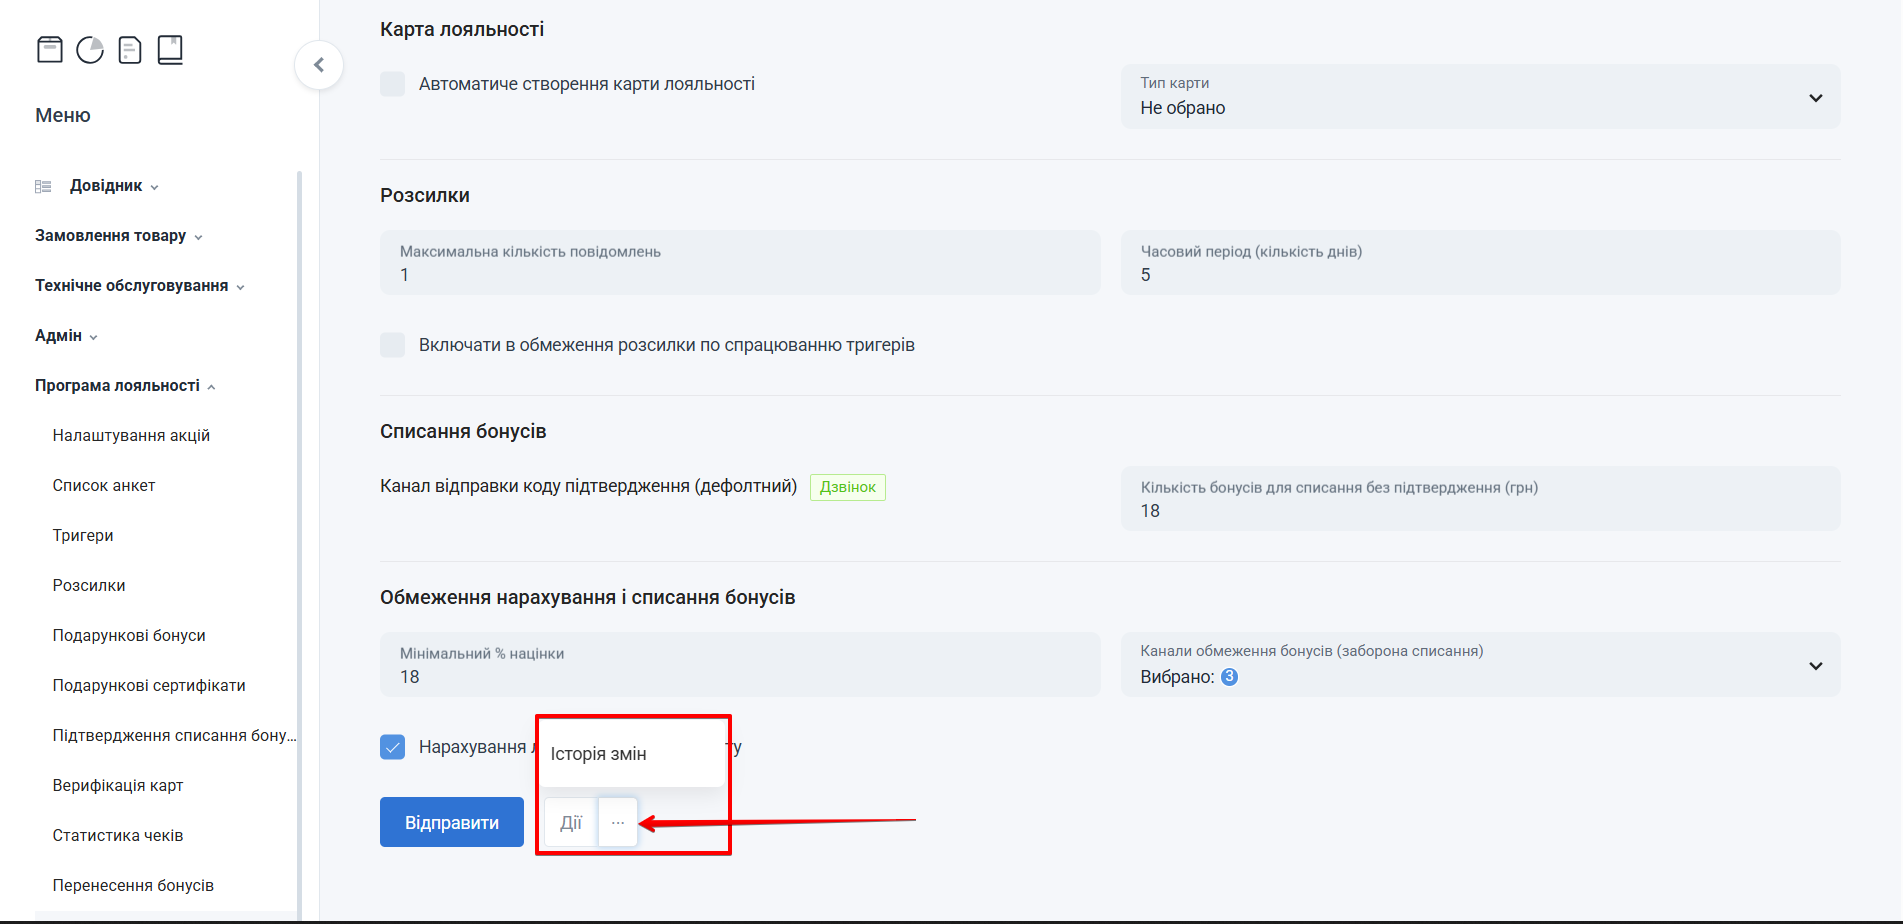Click the document page icon in sidebar

tap(130, 49)
